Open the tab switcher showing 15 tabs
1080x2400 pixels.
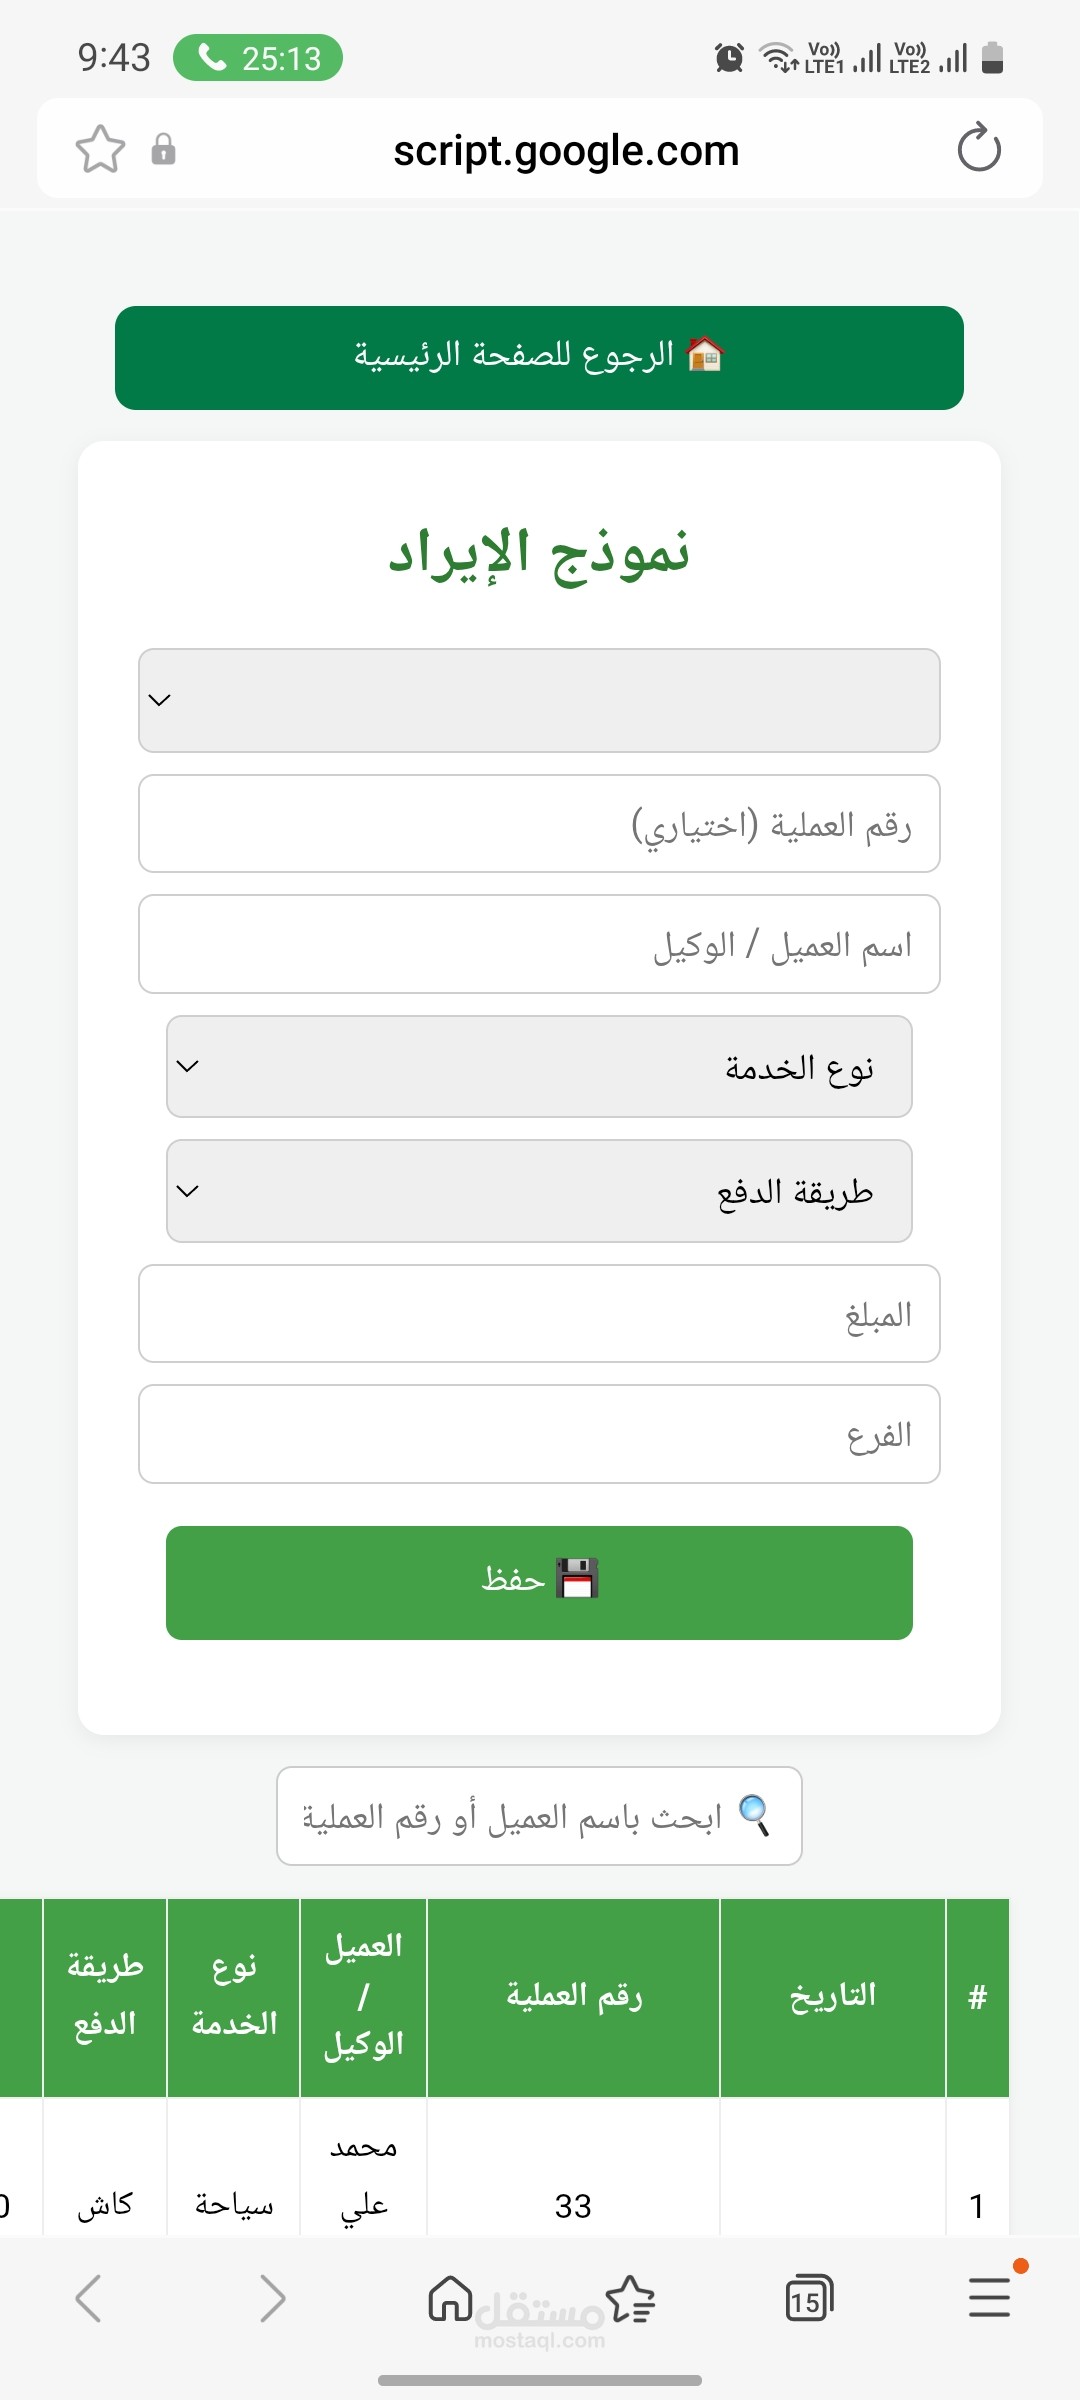(809, 2297)
